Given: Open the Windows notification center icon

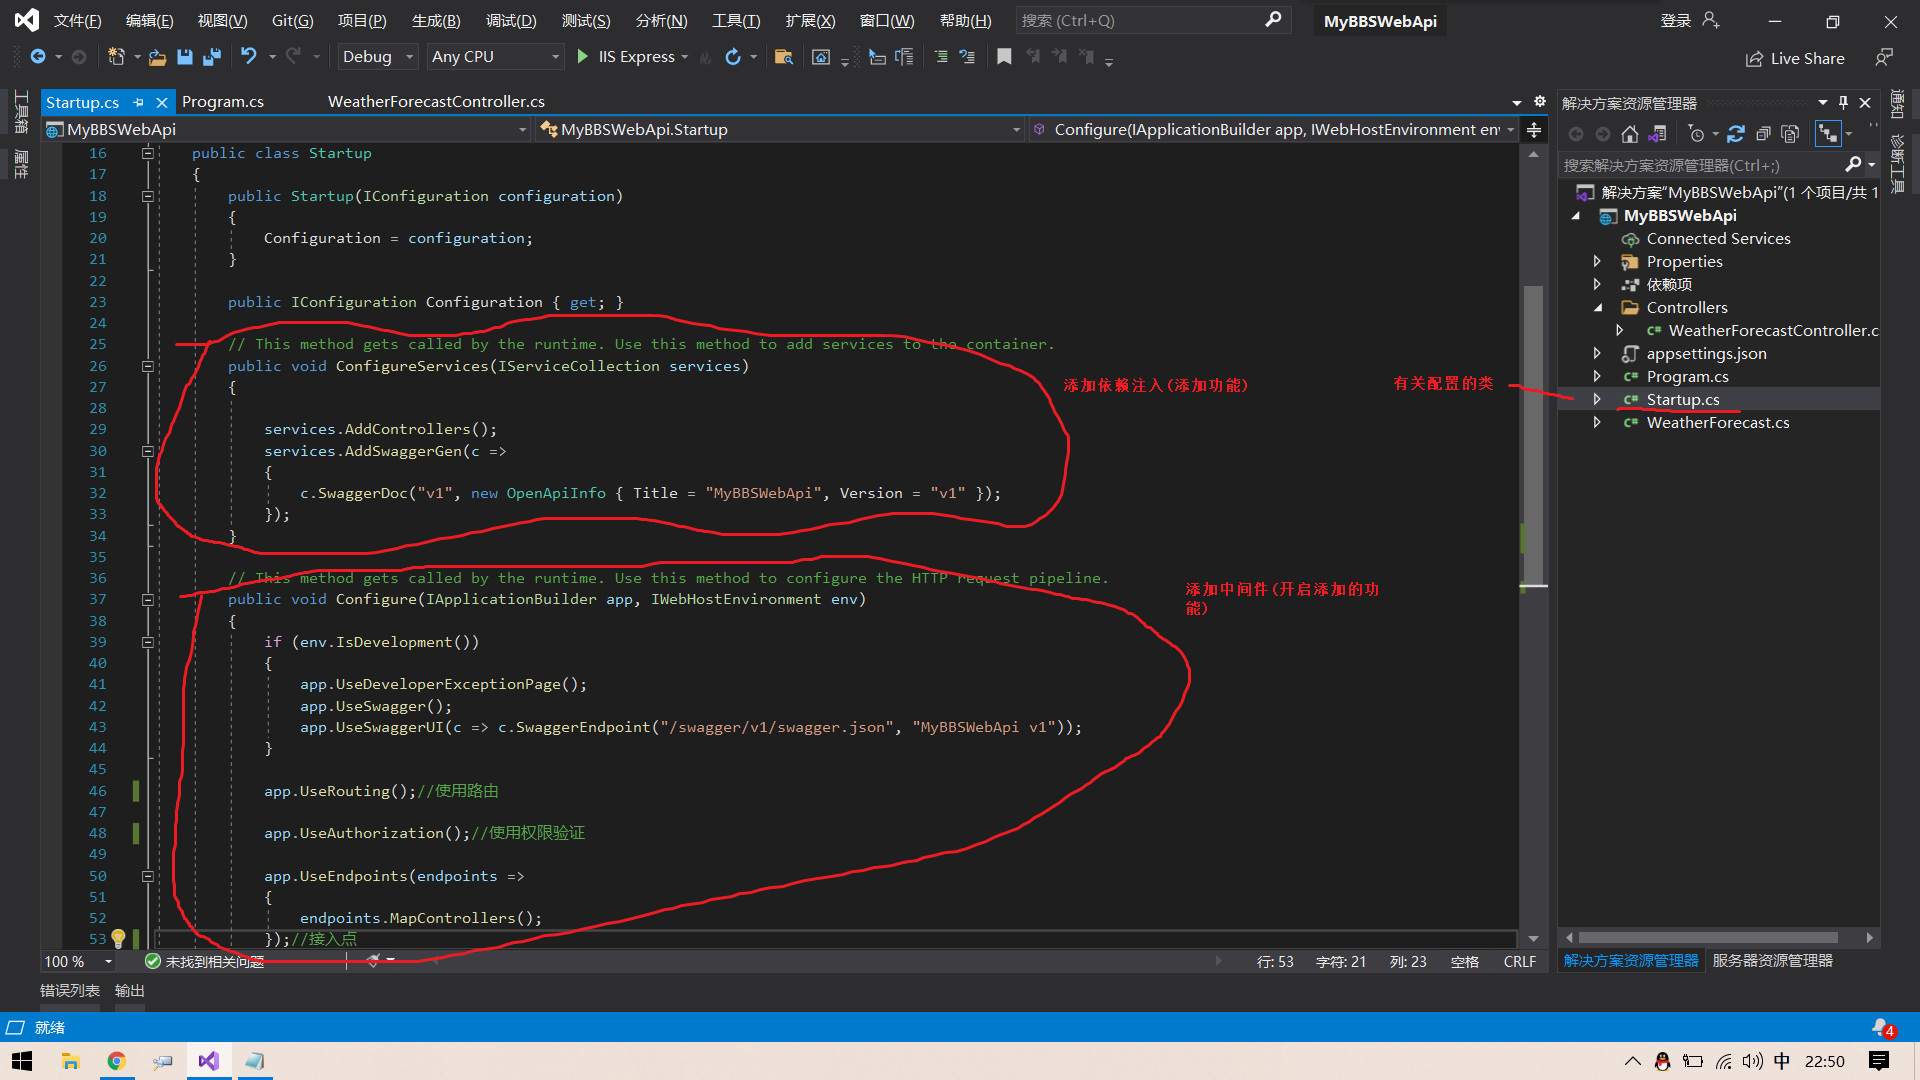Looking at the screenshot, I should pos(1878,1061).
